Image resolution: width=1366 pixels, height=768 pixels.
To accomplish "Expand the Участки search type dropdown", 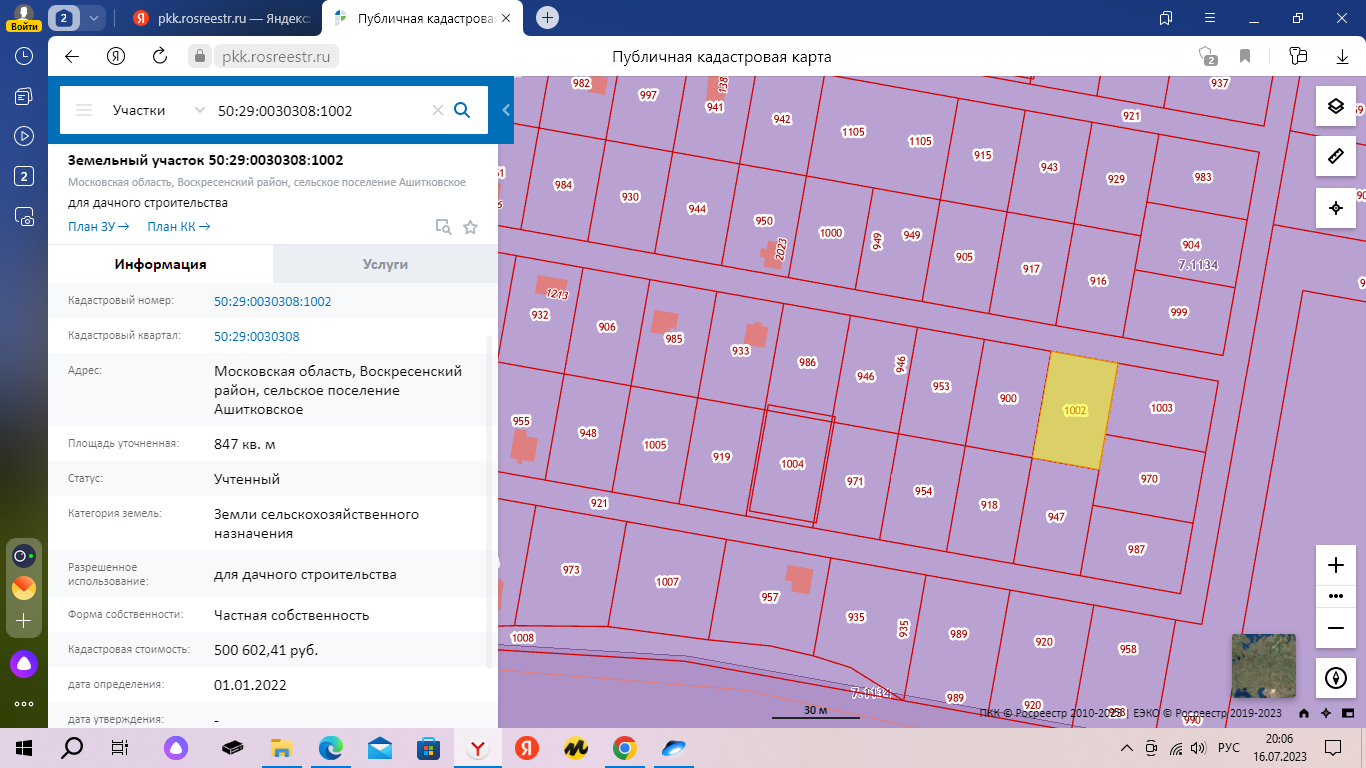I will click(x=199, y=110).
